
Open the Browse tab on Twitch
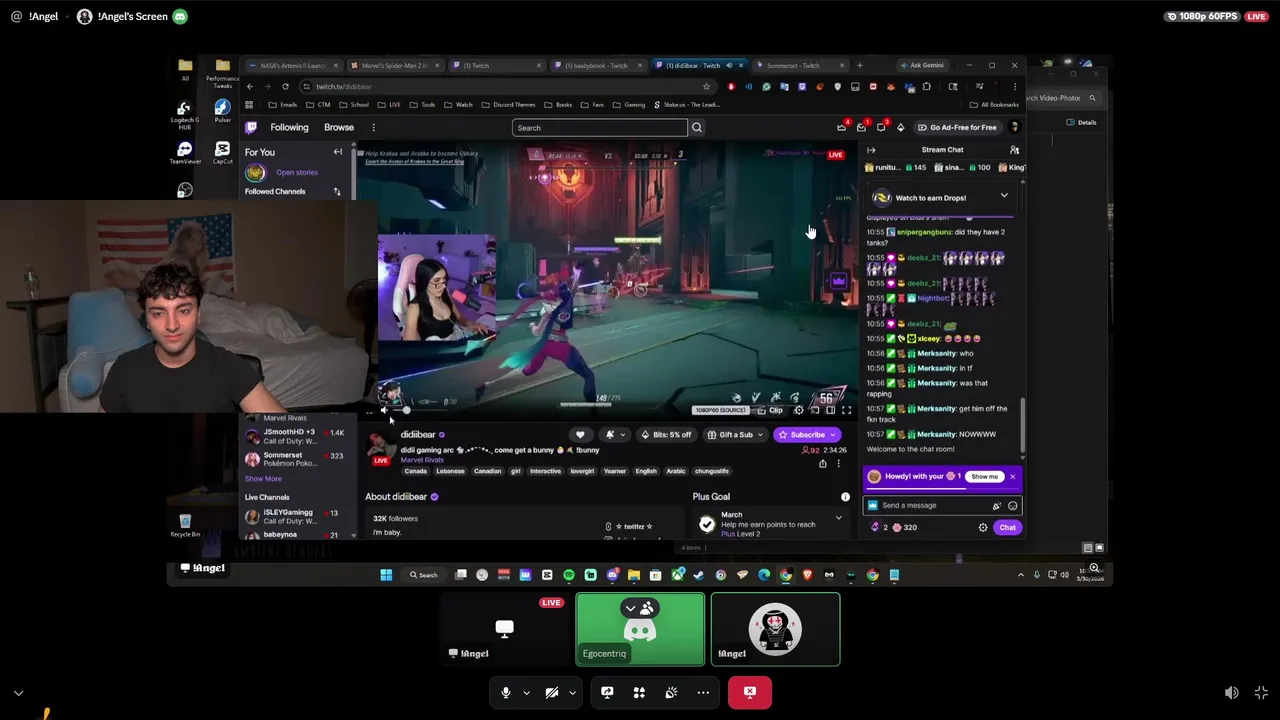click(339, 127)
